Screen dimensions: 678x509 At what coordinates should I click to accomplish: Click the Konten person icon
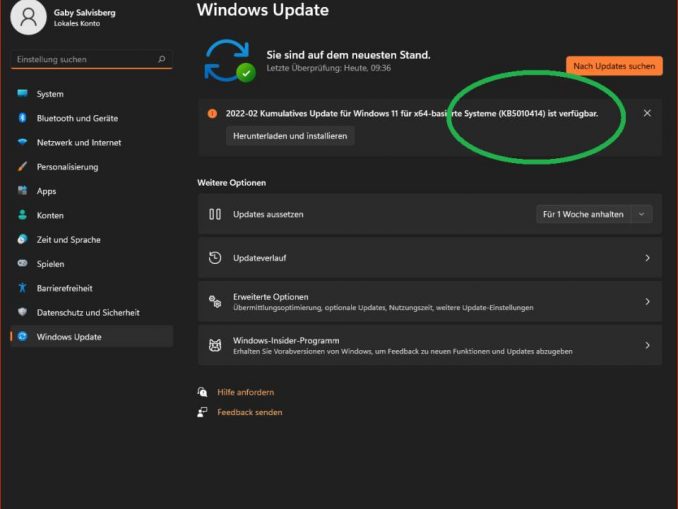click(22, 215)
